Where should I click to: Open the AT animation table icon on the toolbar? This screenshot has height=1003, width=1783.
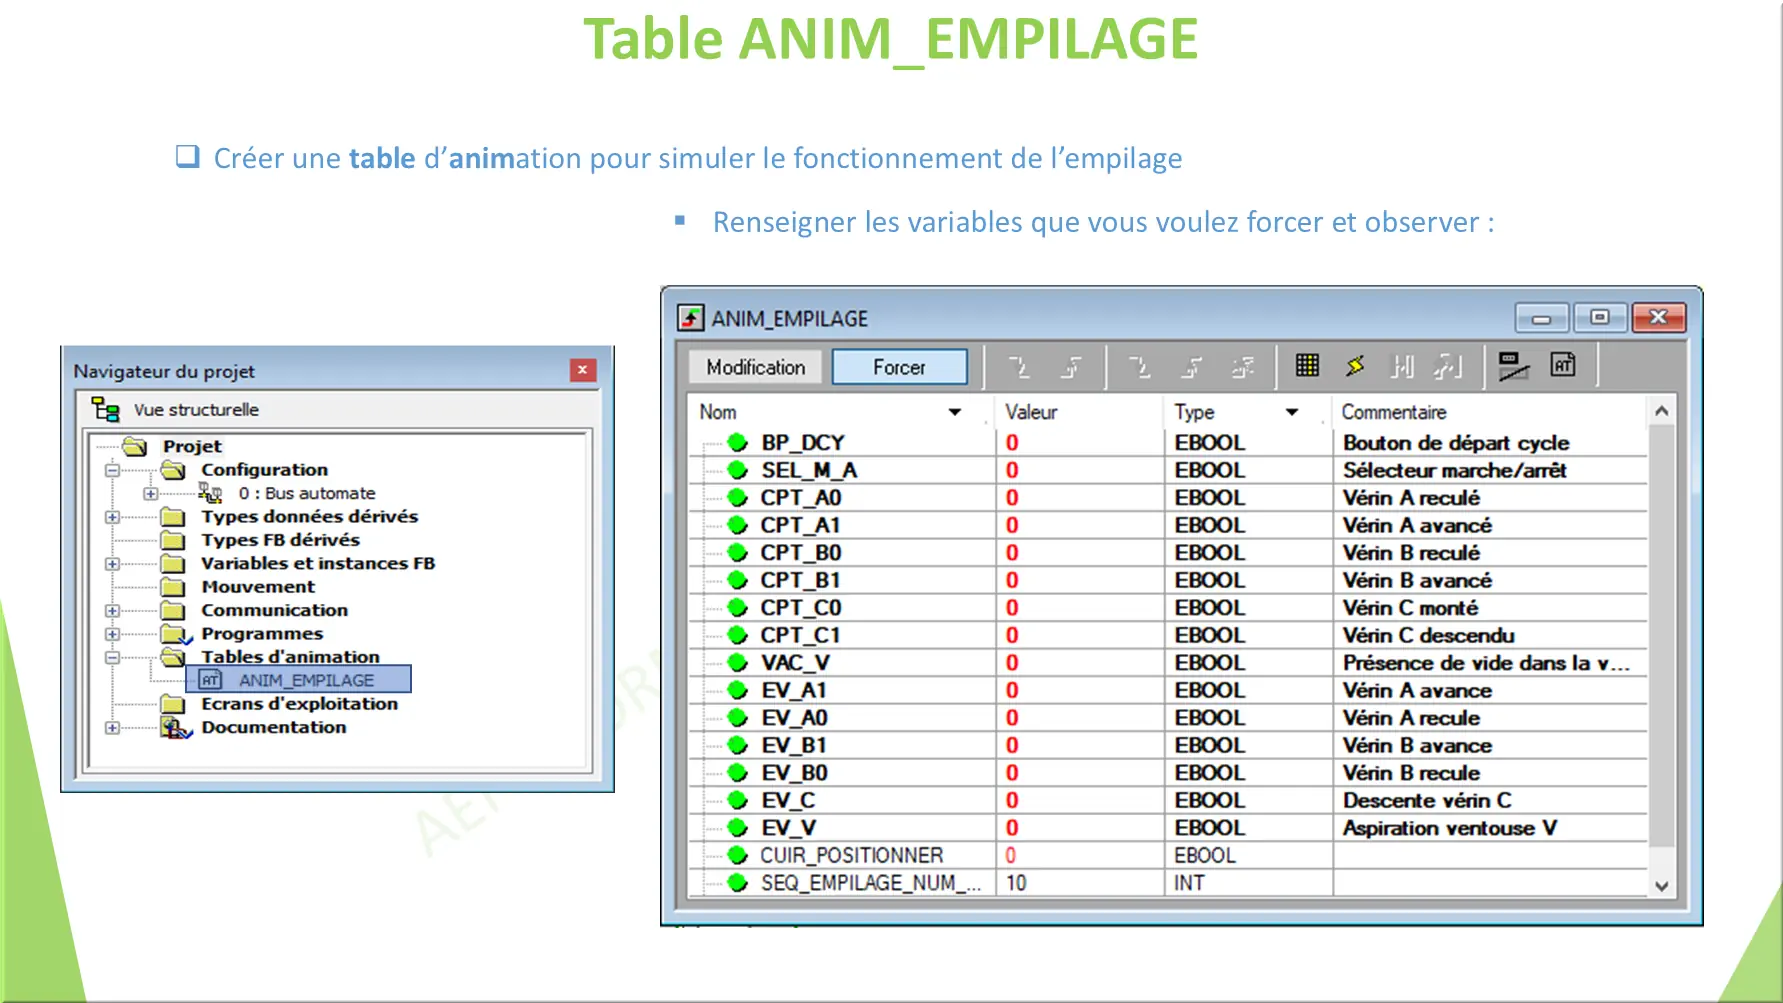tap(1563, 365)
